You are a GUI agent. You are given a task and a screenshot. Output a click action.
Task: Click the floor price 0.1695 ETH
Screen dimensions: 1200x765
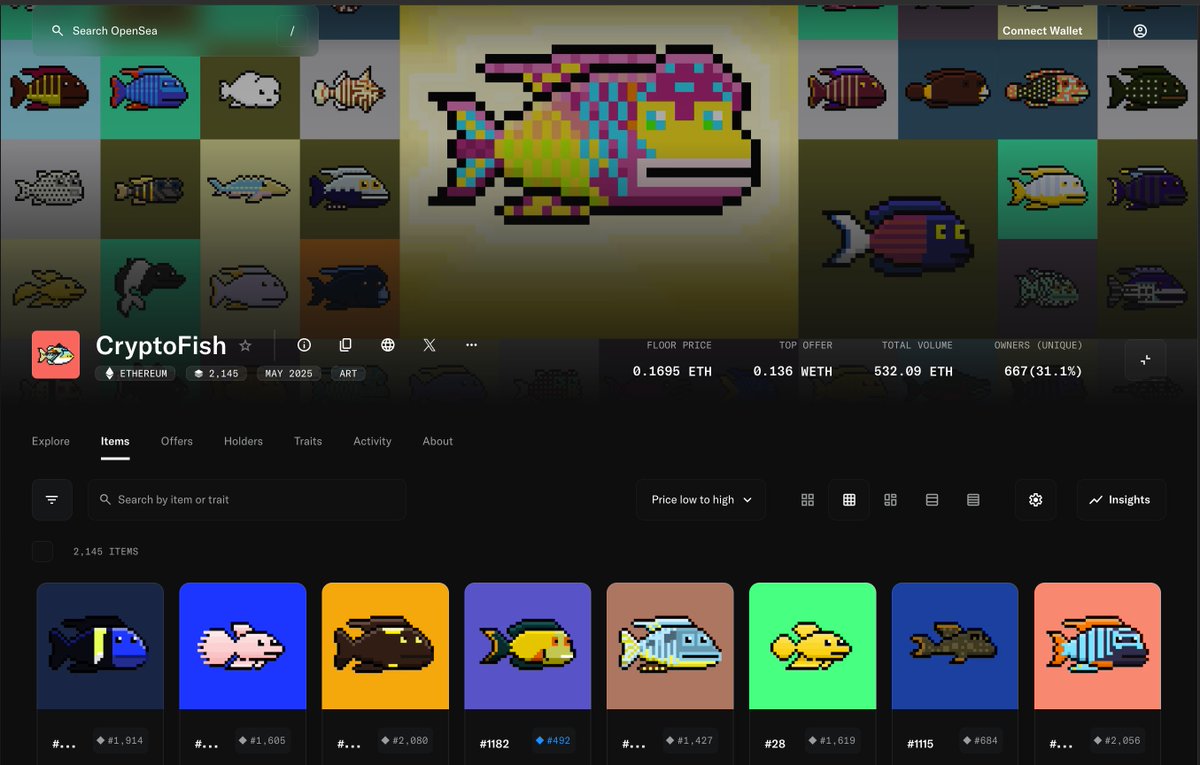672,371
